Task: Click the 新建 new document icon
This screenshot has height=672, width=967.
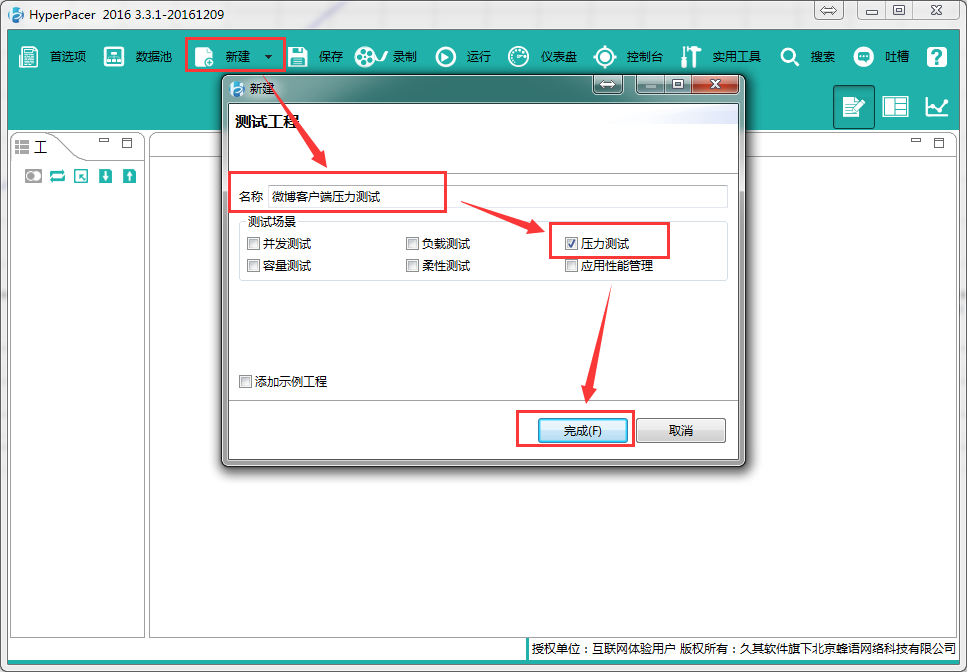Action: [204, 57]
